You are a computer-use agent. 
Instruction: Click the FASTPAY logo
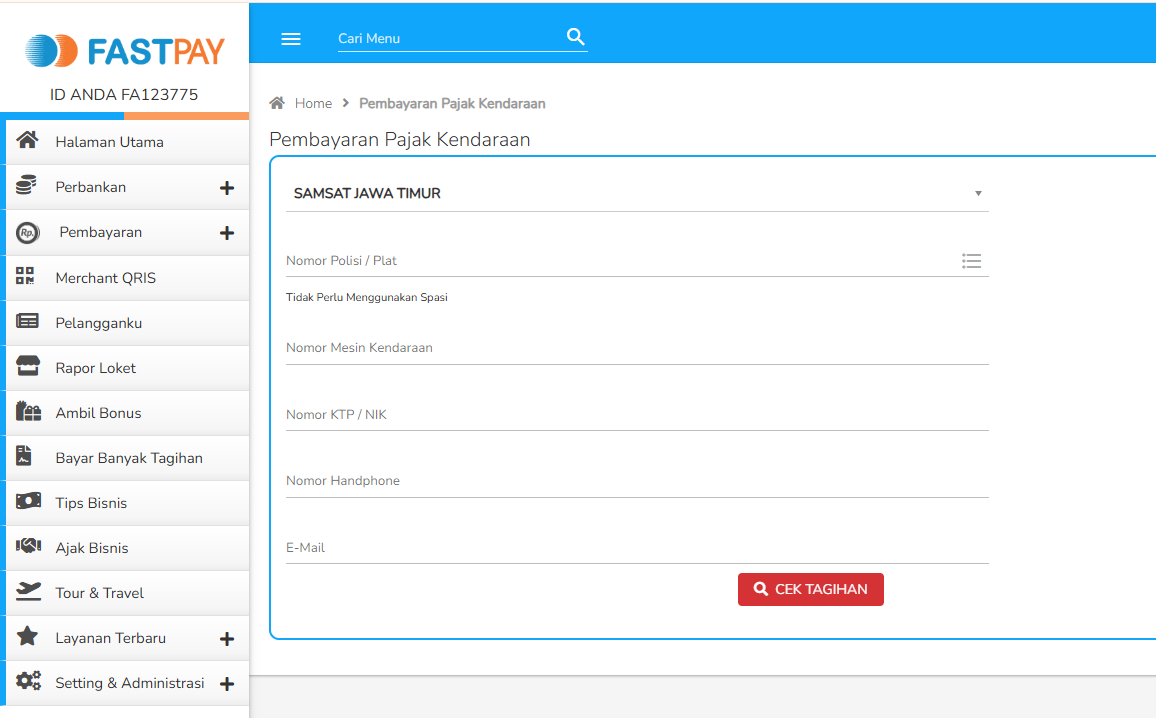(x=124, y=49)
